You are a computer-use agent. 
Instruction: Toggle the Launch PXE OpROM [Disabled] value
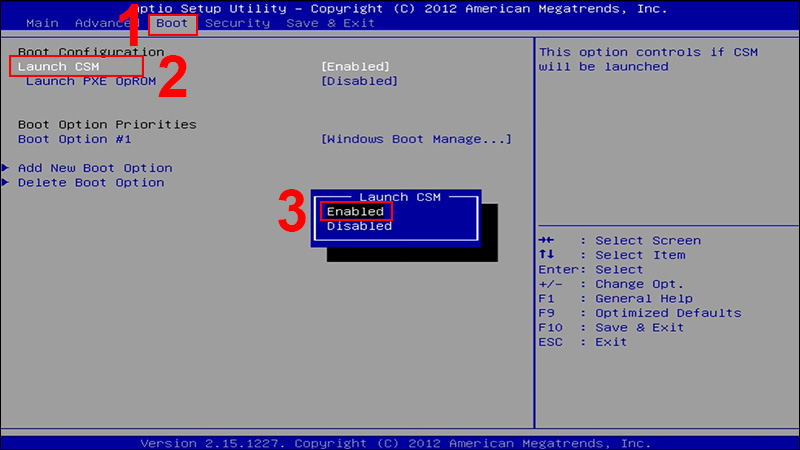[x=359, y=81]
